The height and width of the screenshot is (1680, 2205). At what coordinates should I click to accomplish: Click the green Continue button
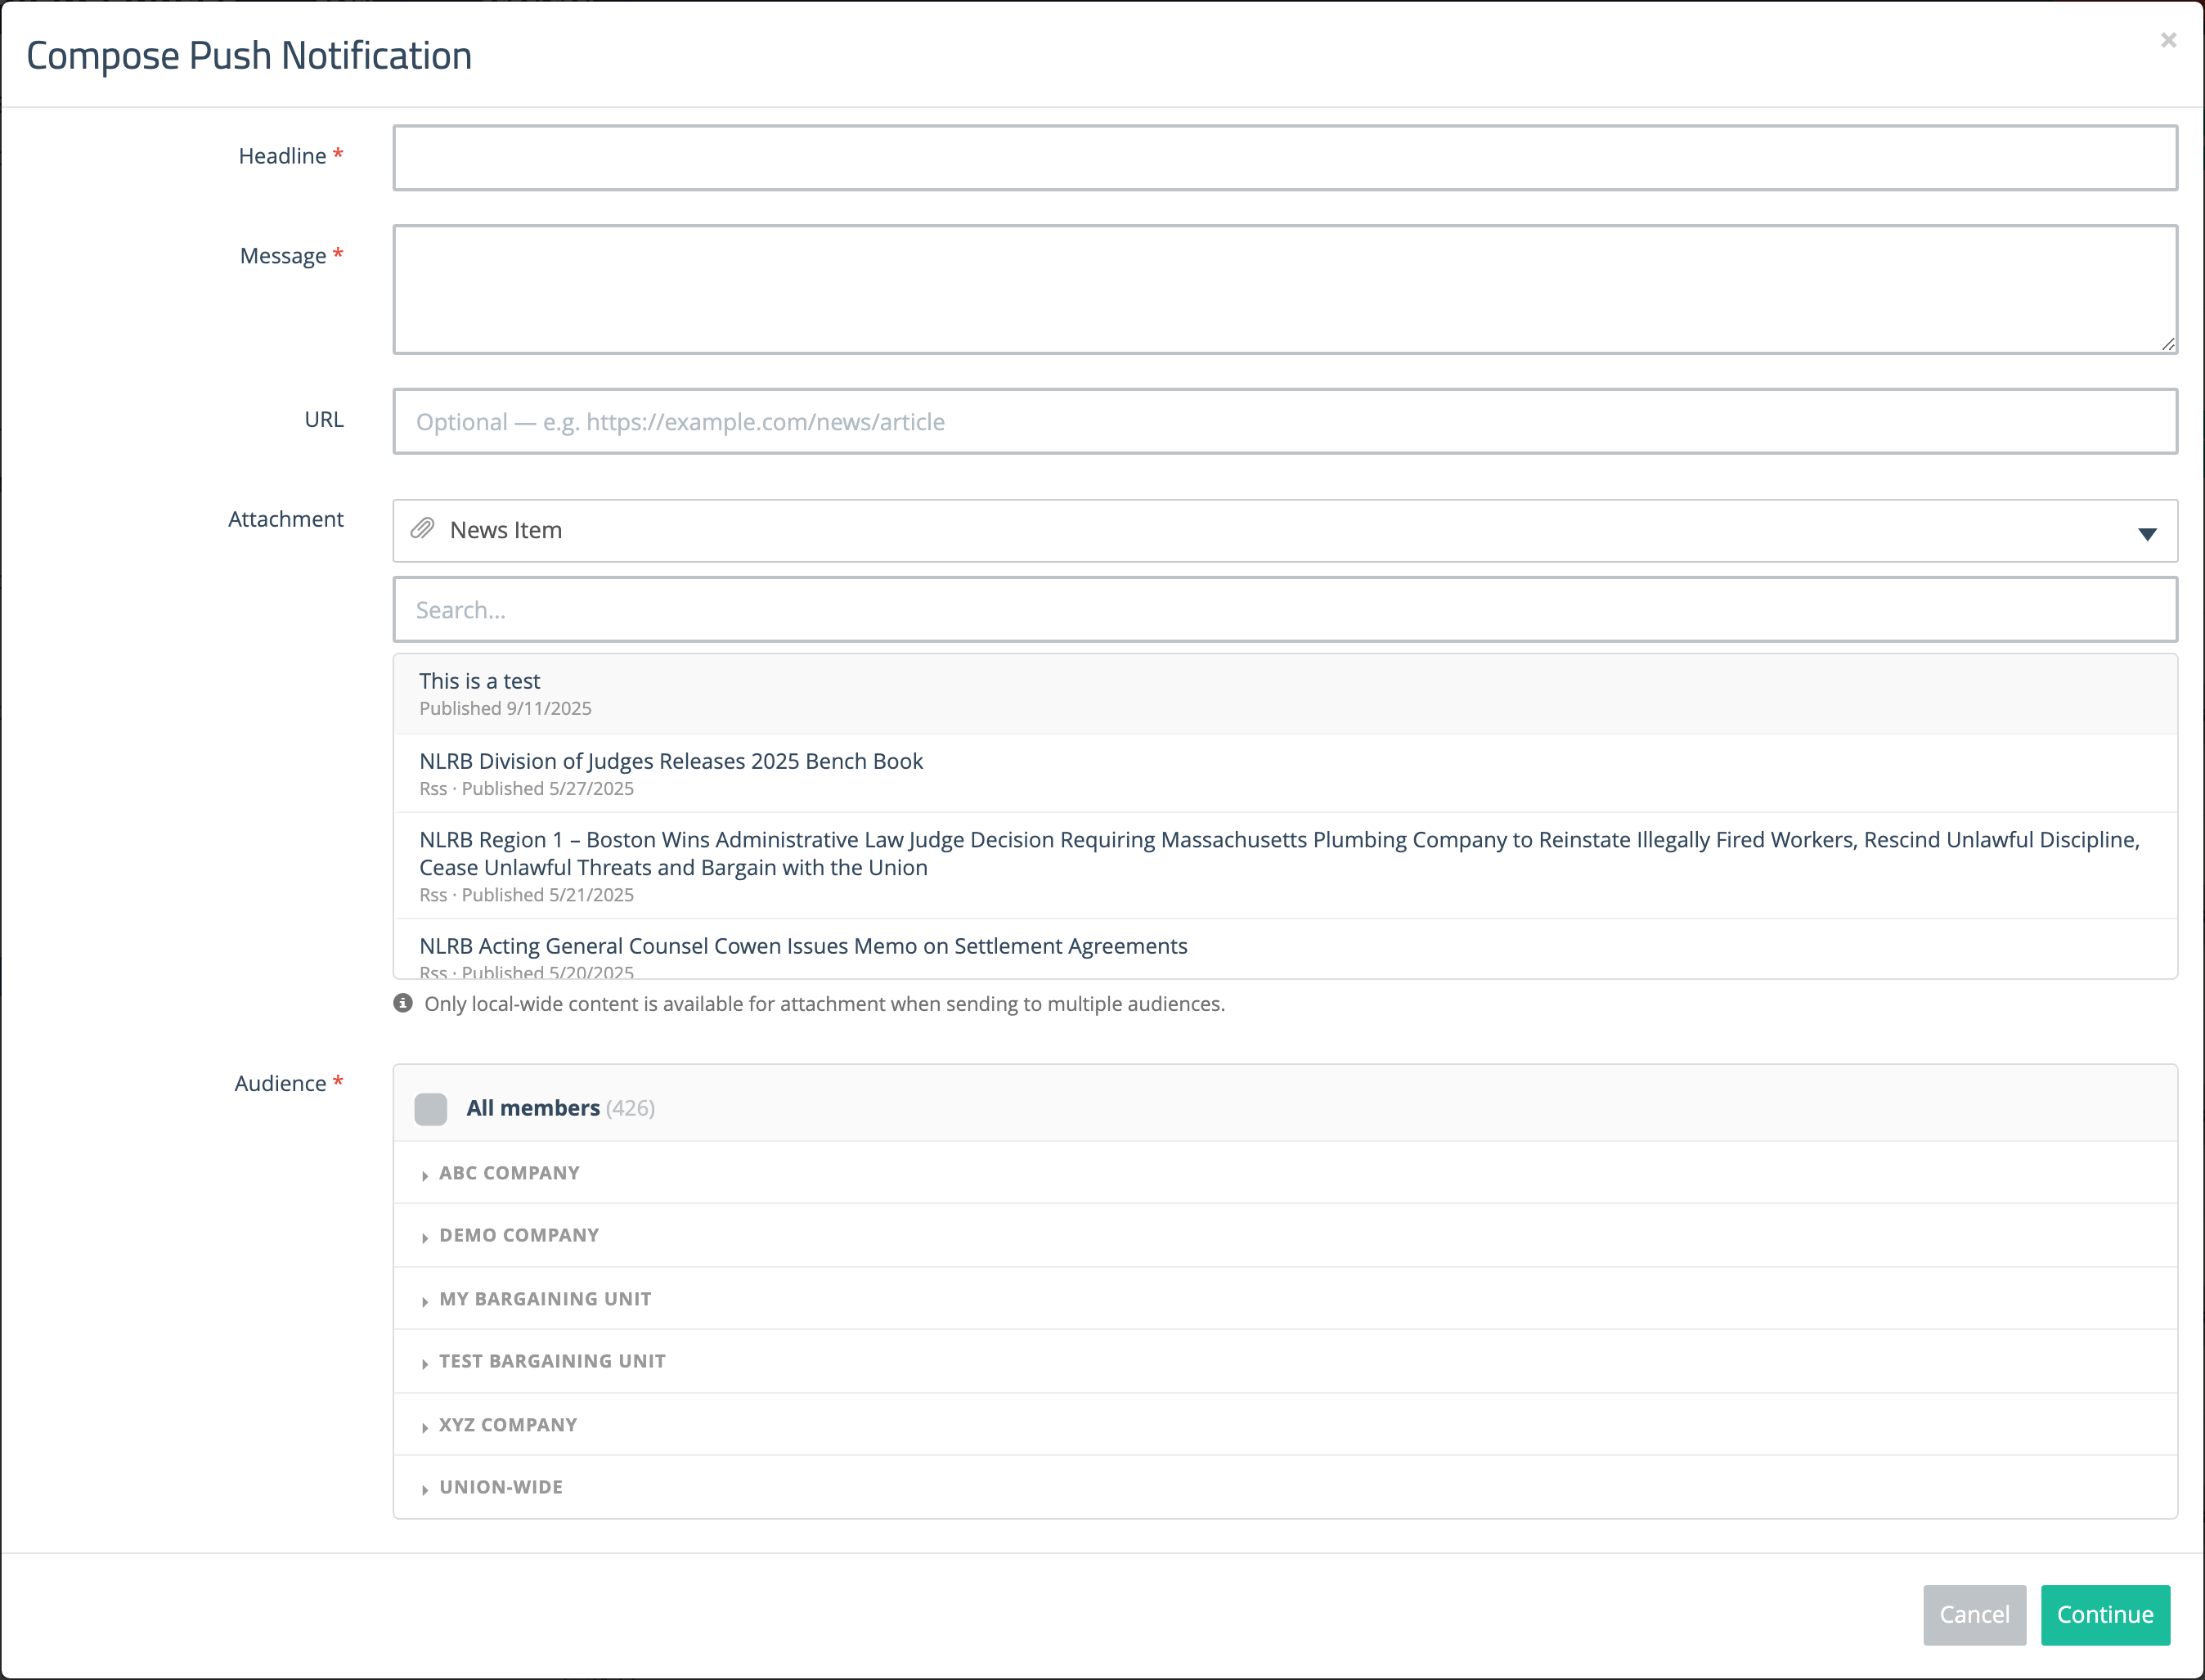[2105, 1615]
